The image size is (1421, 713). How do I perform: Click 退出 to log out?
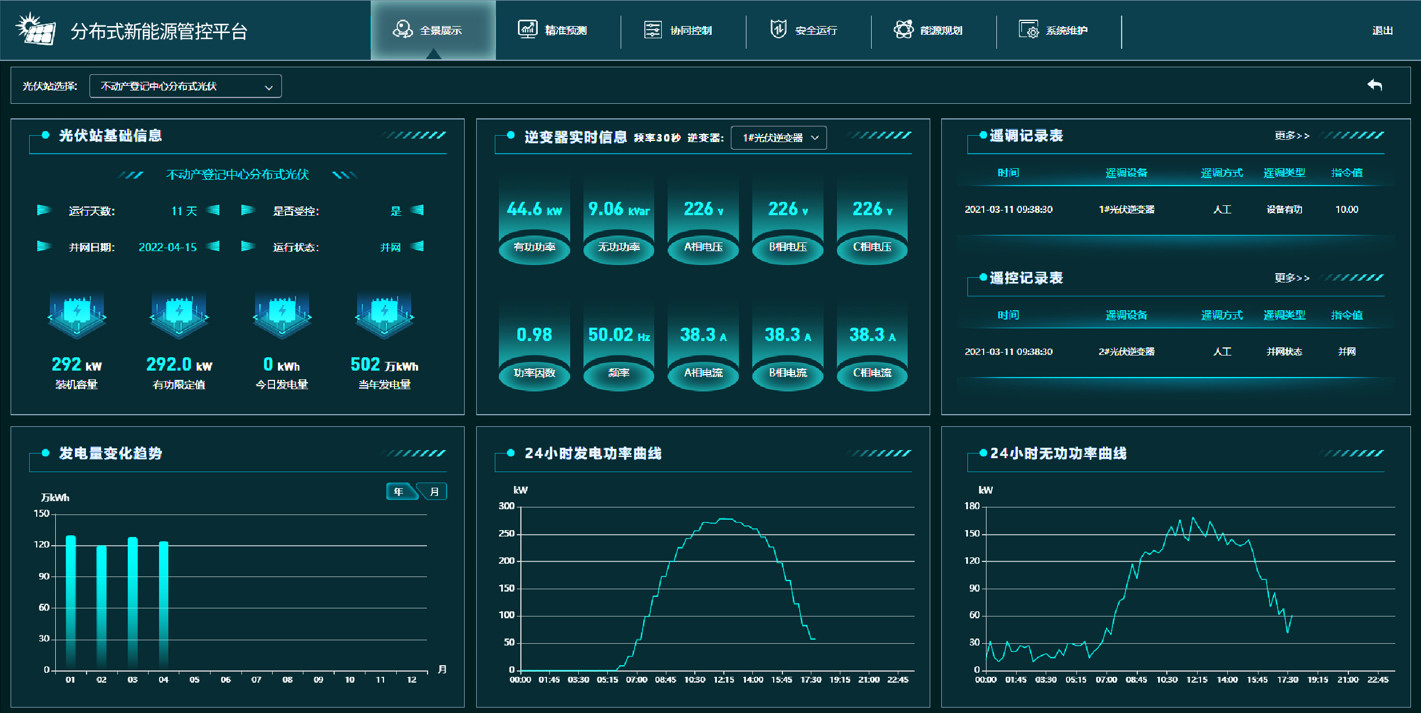(x=1382, y=30)
